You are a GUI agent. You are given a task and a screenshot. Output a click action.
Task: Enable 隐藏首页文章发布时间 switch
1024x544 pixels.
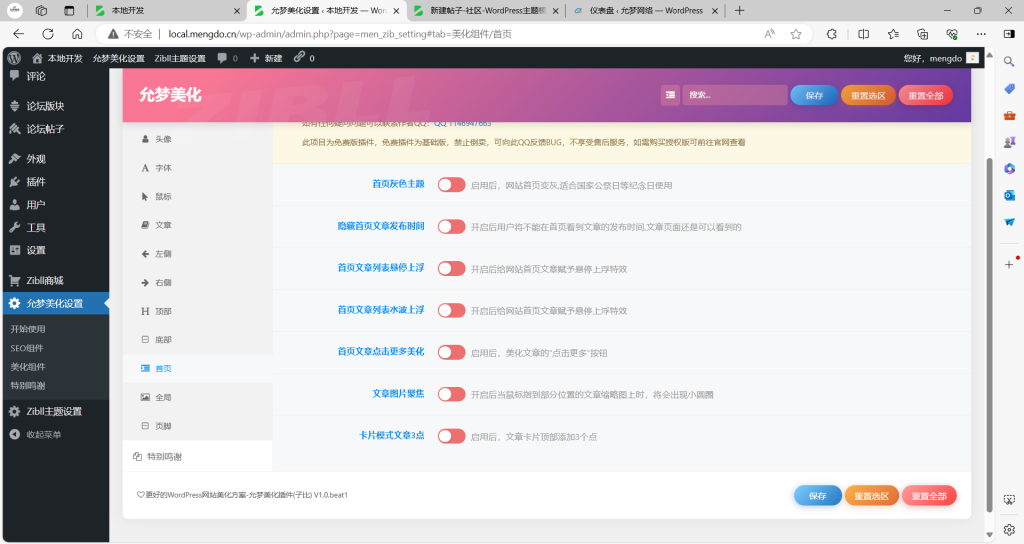(x=451, y=227)
